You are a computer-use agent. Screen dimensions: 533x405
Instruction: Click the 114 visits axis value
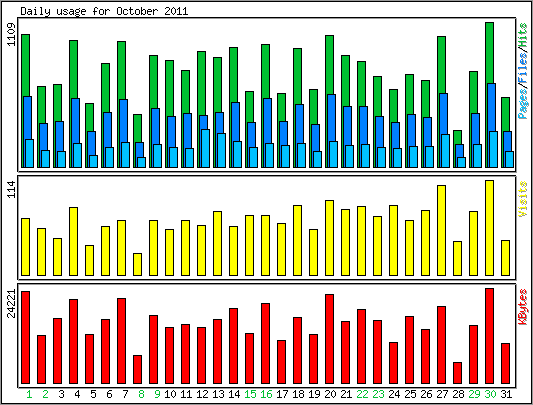click(11, 189)
